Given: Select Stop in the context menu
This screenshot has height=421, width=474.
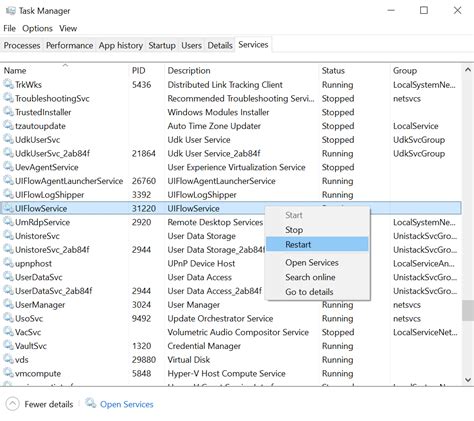Looking at the screenshot, I should [x=294, y=230].
